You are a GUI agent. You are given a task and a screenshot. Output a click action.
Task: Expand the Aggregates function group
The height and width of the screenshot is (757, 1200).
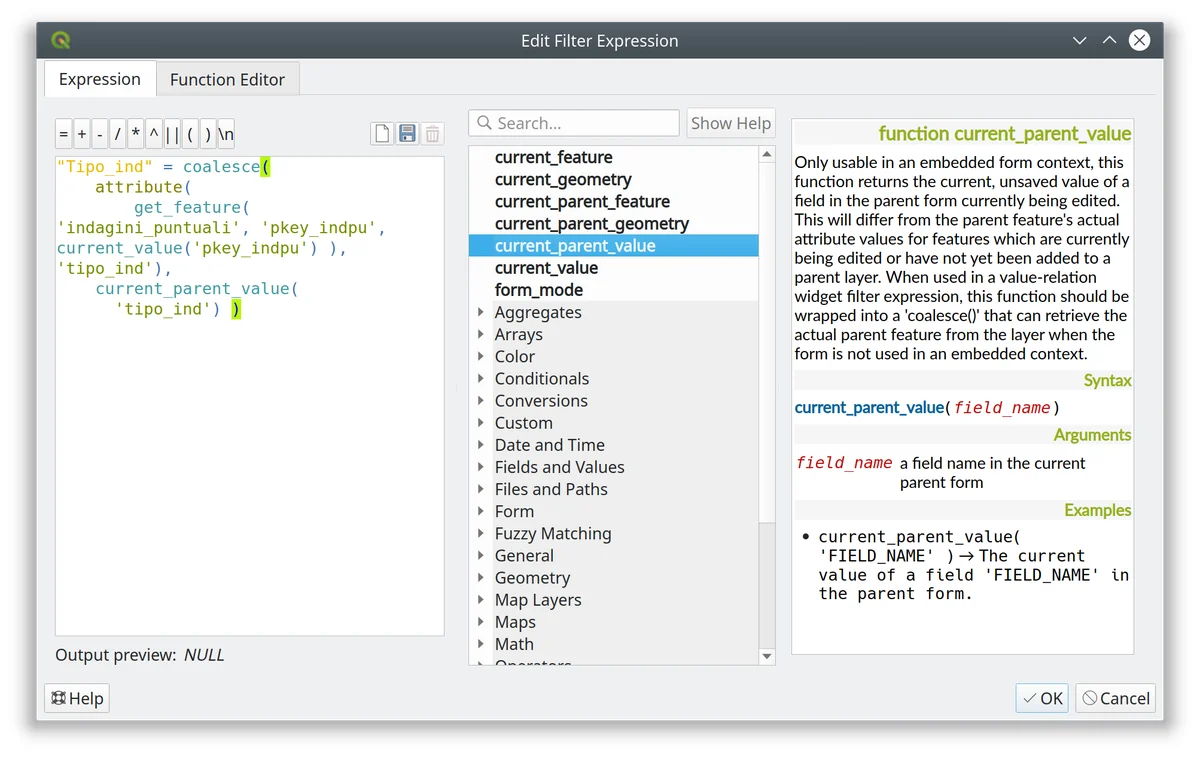(481, 312)
